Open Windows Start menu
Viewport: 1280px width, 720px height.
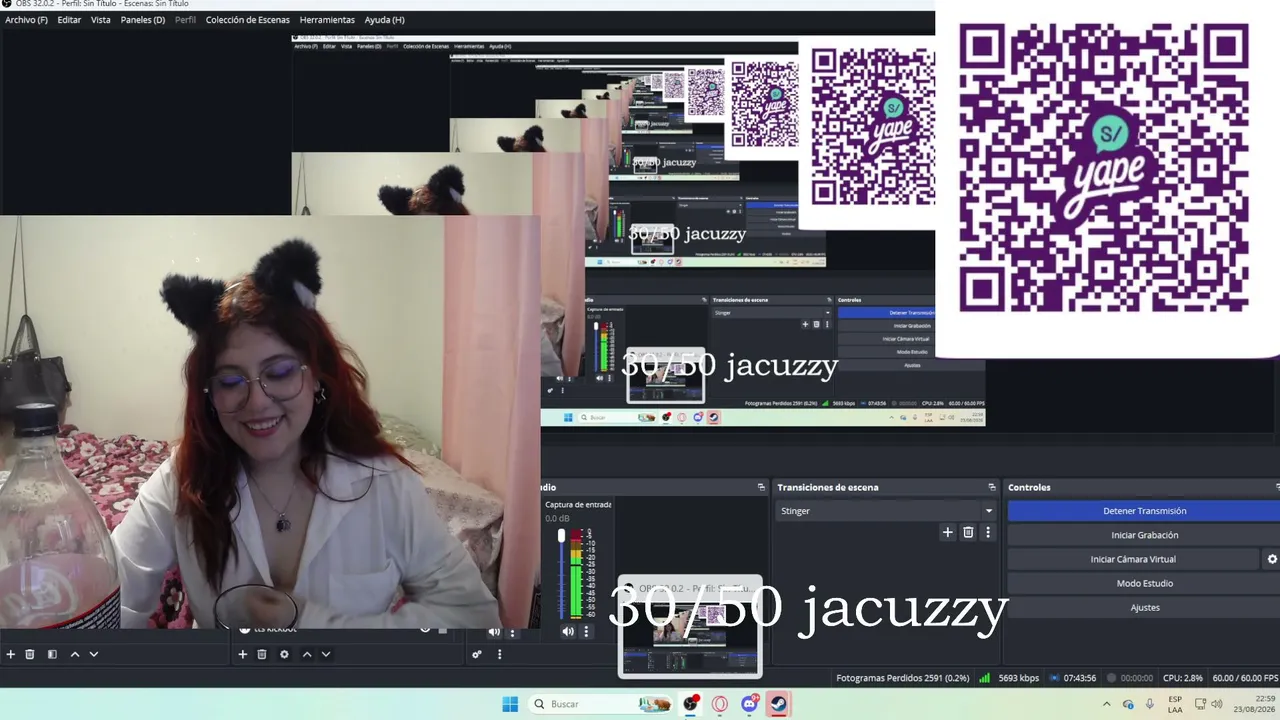pos(510,704)
